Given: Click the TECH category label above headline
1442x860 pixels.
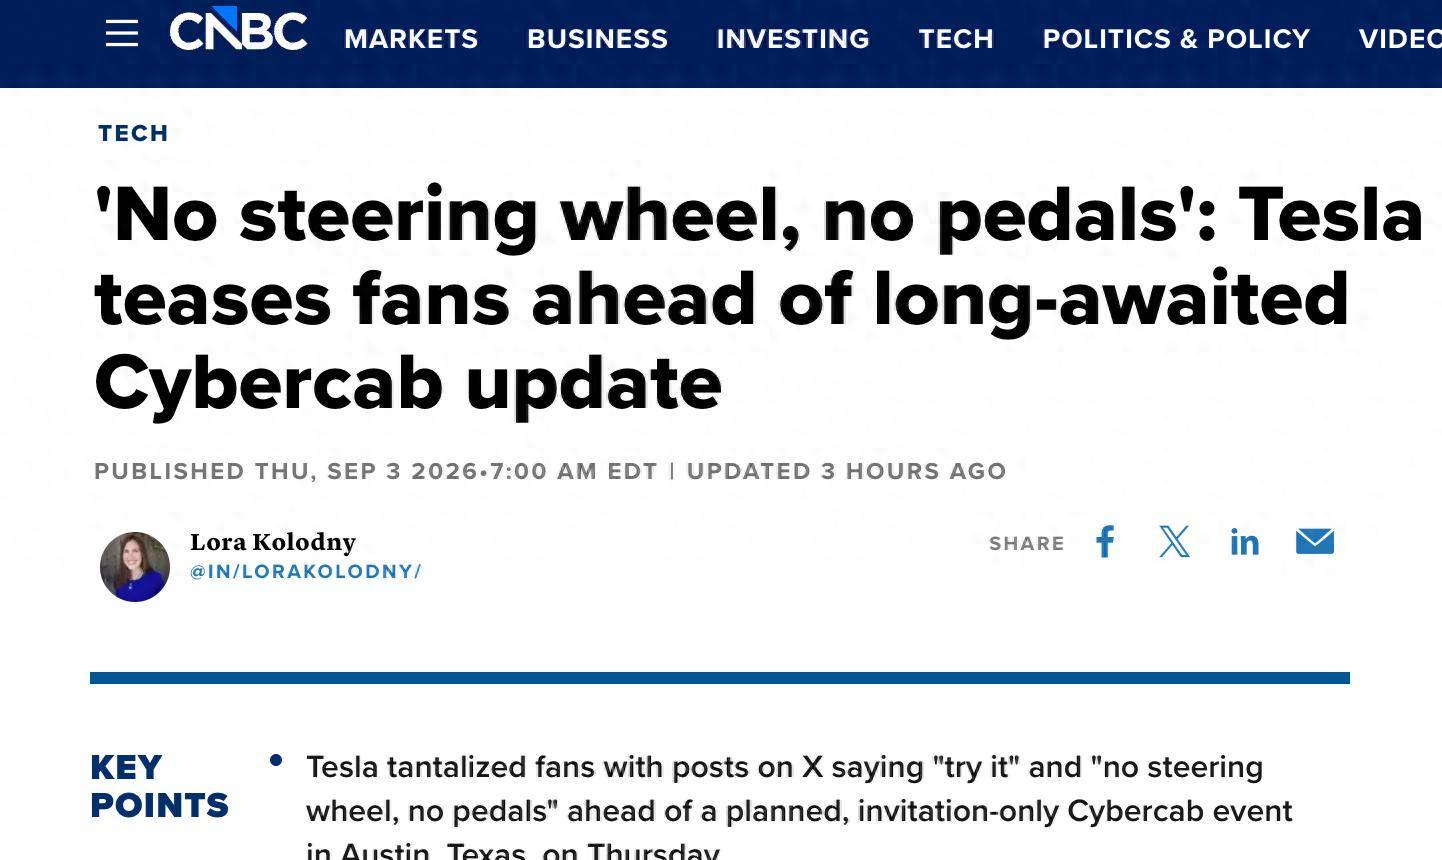Looking at the screenshot, I should pyautogui.click(x=133, y=133).
